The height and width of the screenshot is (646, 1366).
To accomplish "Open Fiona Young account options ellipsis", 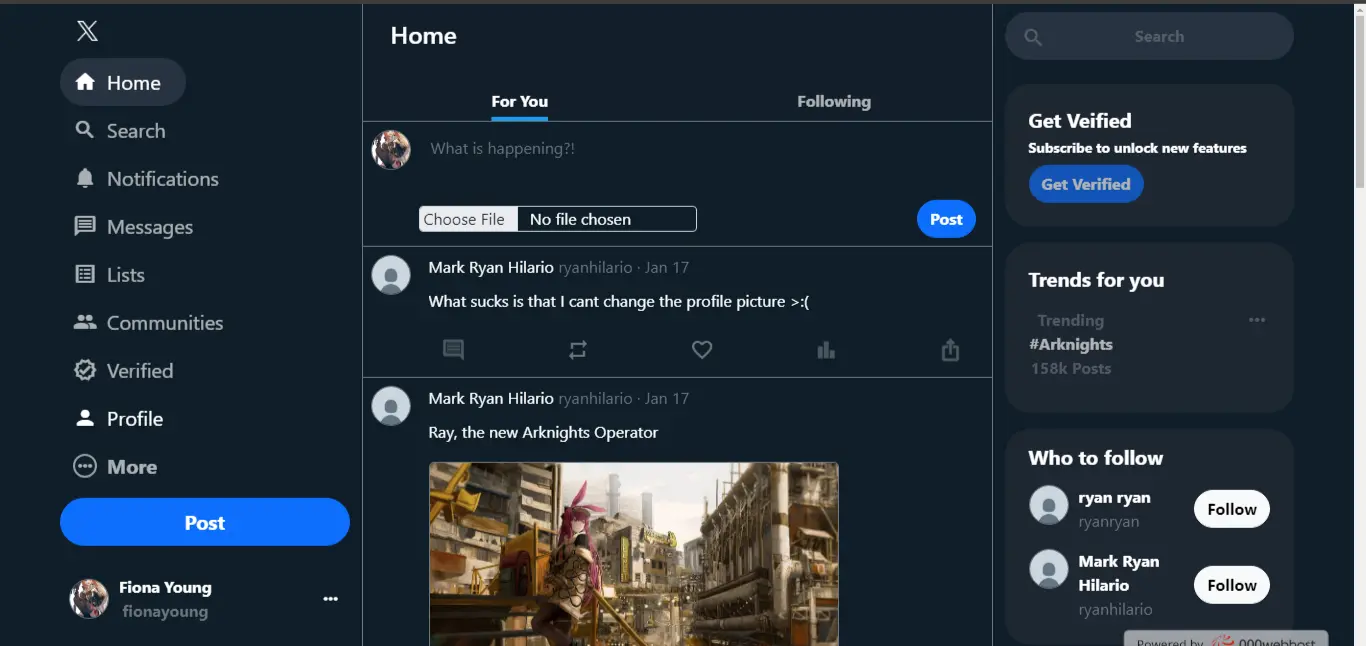I will coord(331,599).
